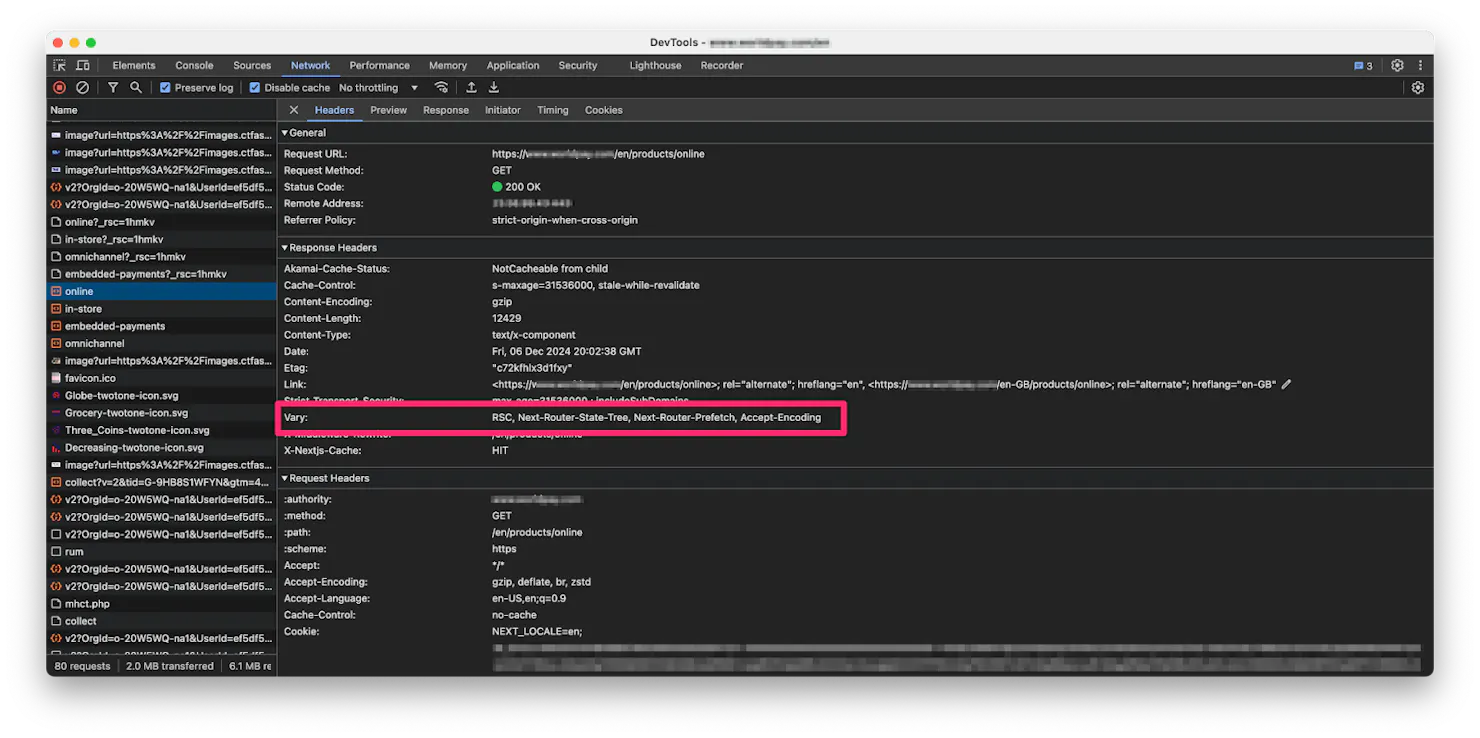1480x738 pixels.
Task: Activate the inspect element picker icon
Action: [60, 65]
